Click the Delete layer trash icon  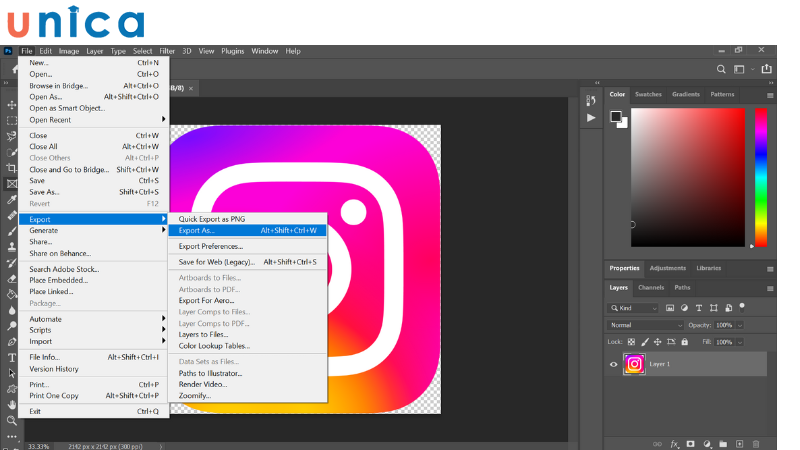point(756,443)
